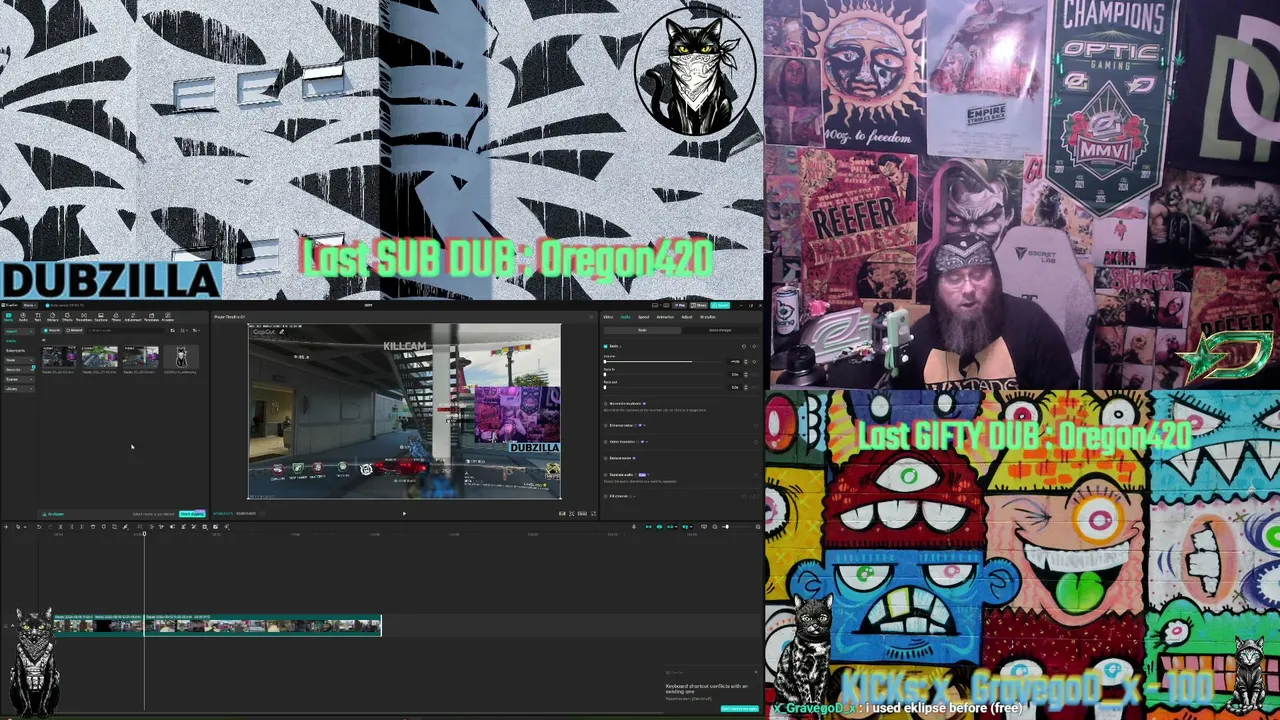Click the Ratio icon in the player controls
This screenshot has height=720, width=1280.
click(582, 513)
